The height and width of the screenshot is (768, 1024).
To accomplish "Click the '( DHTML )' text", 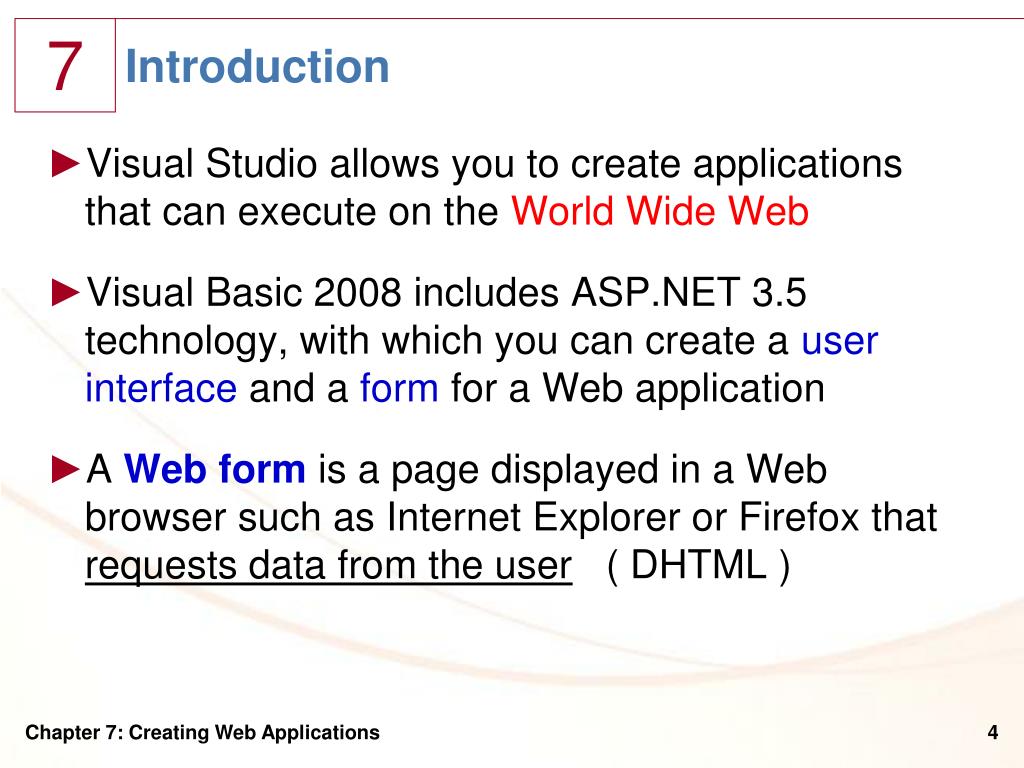I will pyautogui.click(x=698, y=565).
